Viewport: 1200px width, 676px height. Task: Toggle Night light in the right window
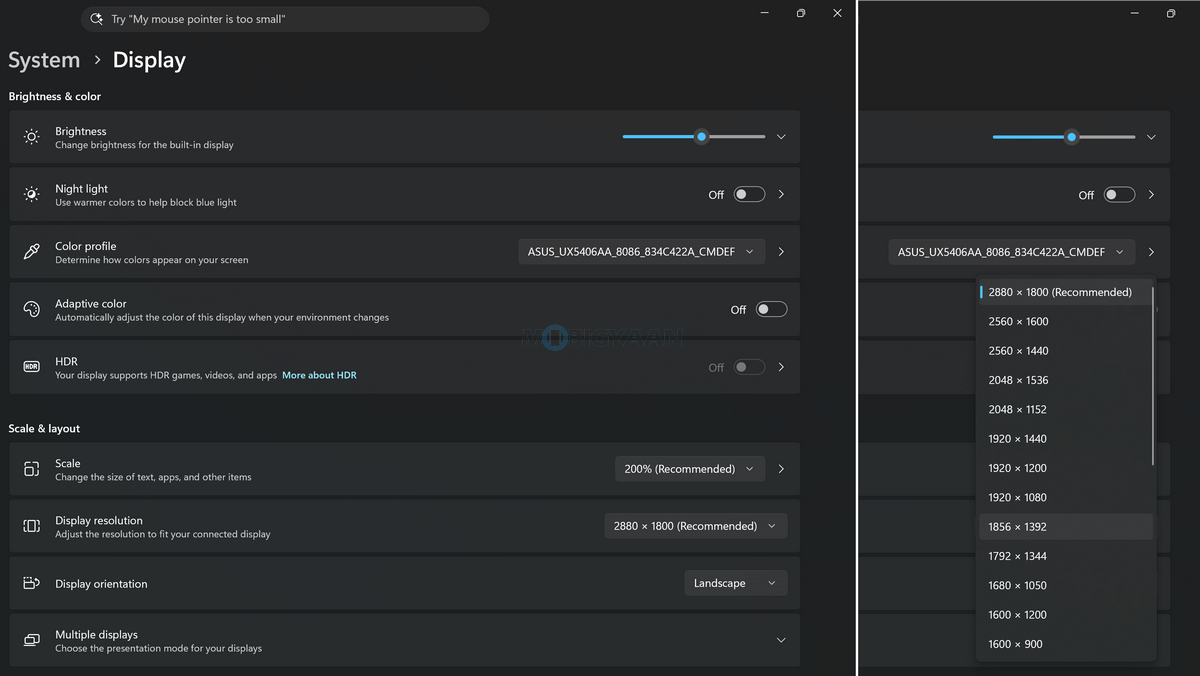1119,195
